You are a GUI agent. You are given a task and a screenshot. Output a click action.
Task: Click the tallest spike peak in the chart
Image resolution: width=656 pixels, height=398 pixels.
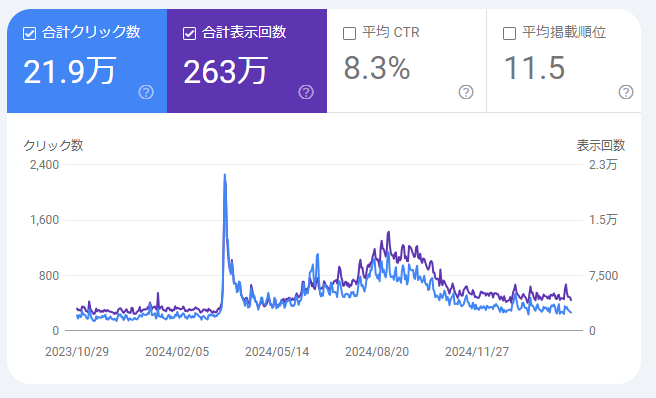(x=225, y=175)
